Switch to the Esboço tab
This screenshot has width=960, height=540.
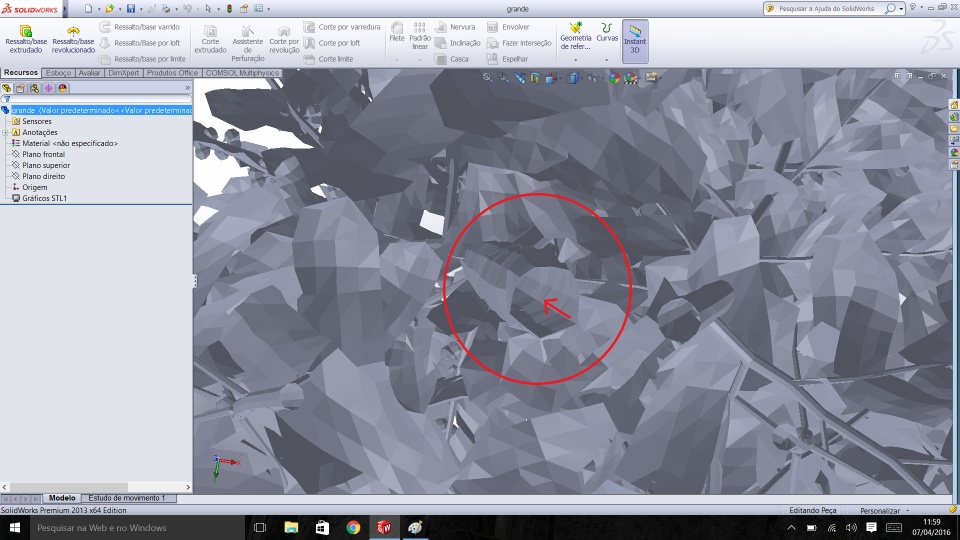(x=58, y=73)
